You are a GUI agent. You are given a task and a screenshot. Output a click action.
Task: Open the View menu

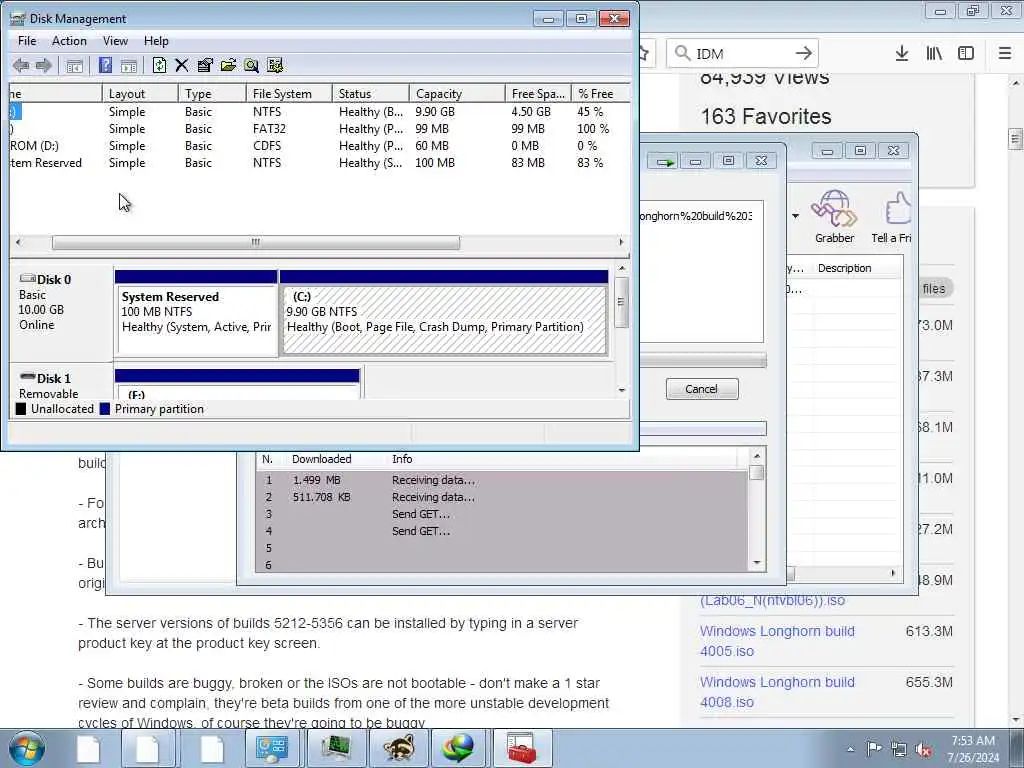[115, 40]
